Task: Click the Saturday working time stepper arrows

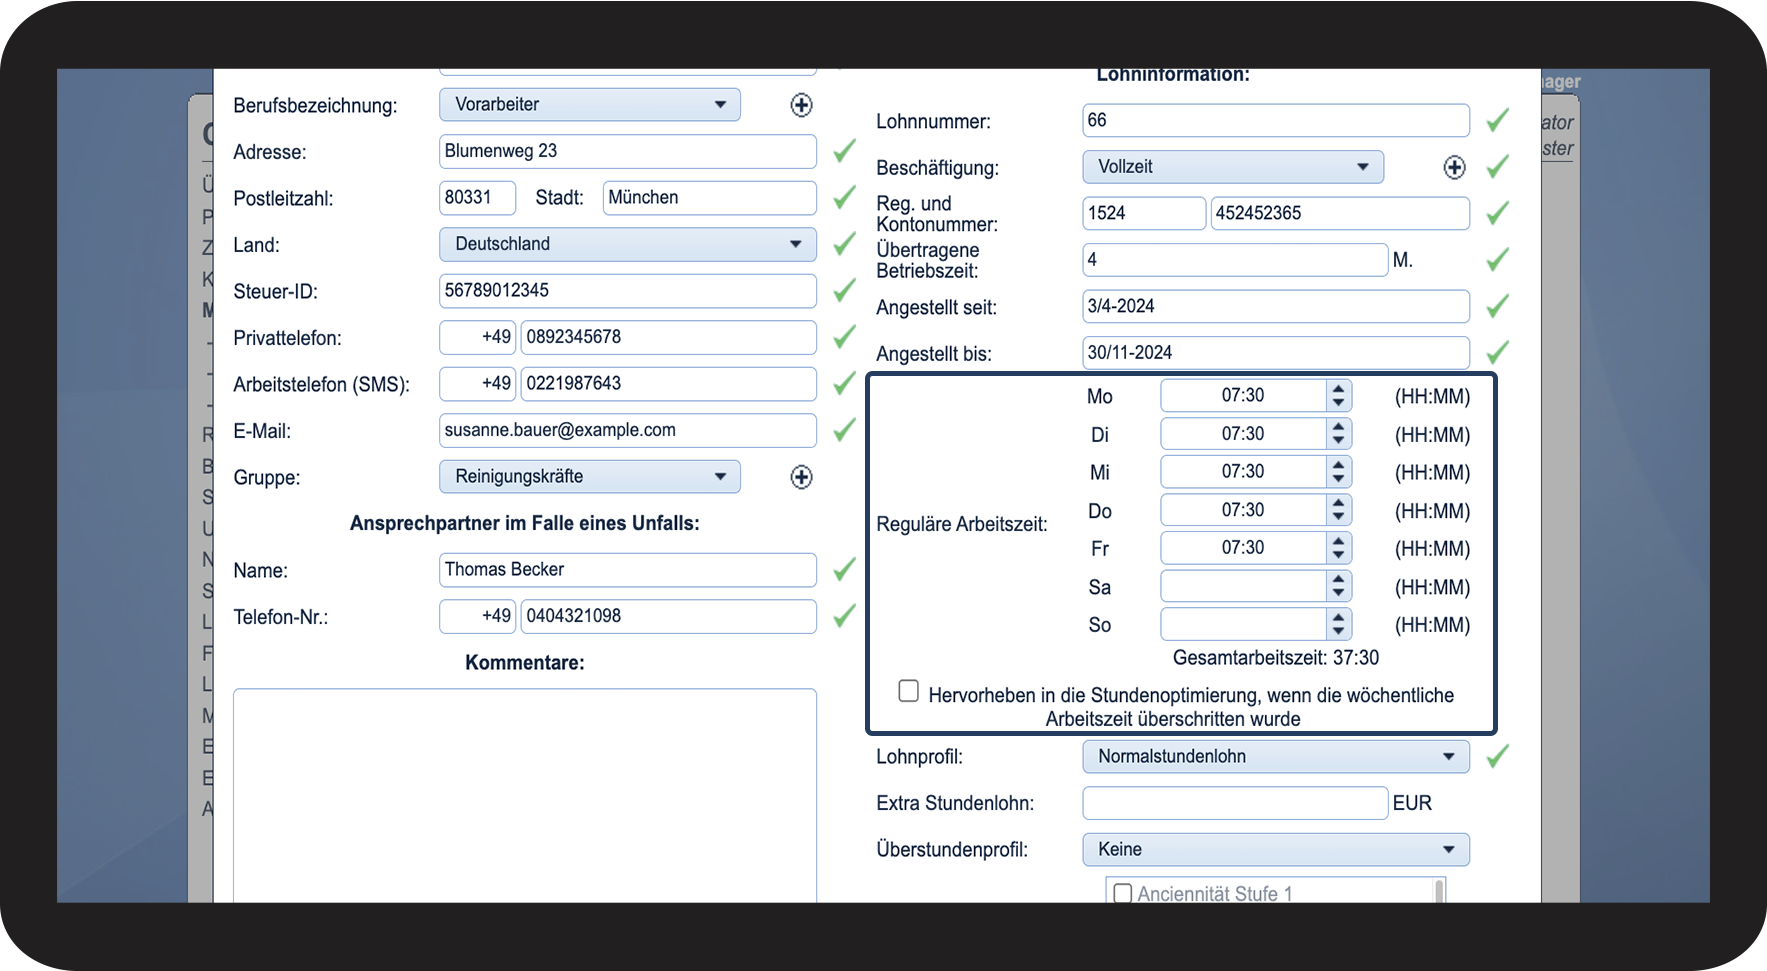Action: pos(1338,587)
